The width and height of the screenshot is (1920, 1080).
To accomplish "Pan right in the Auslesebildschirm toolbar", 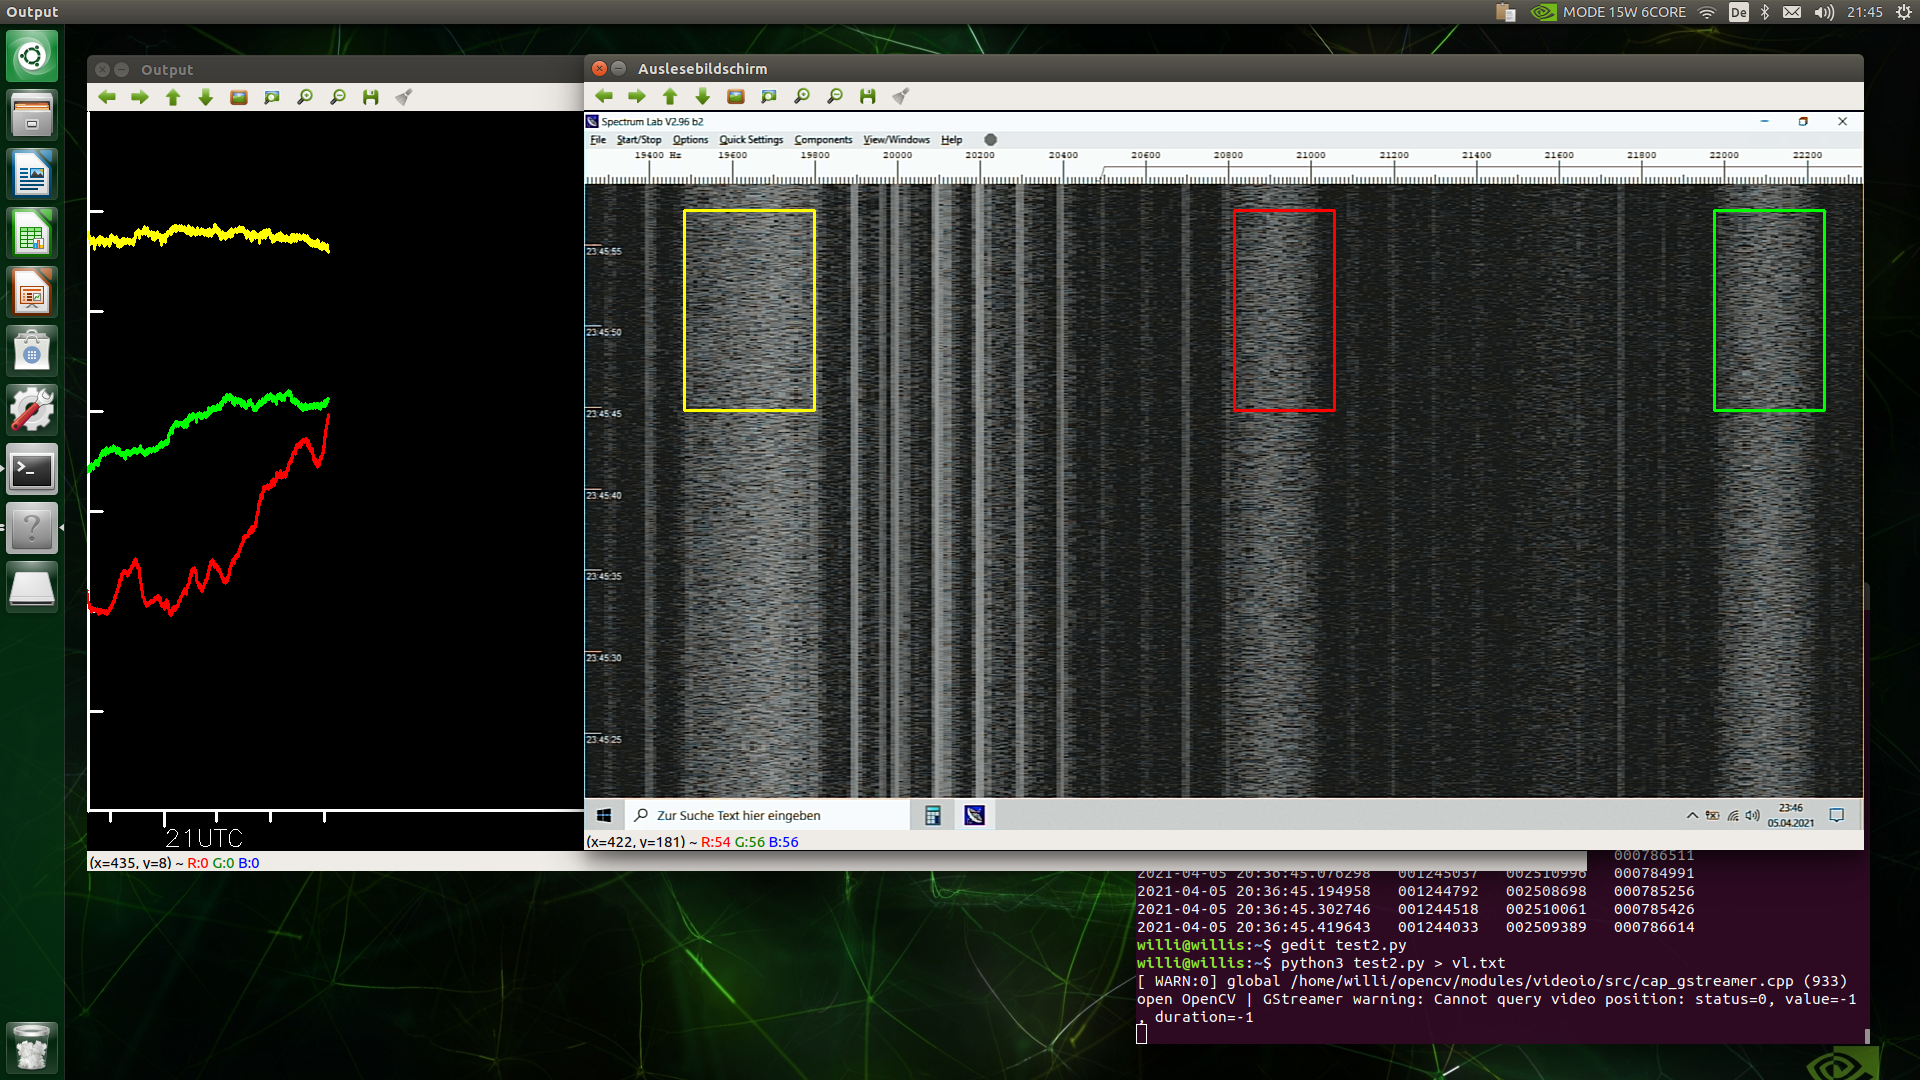I will (637, 96).
